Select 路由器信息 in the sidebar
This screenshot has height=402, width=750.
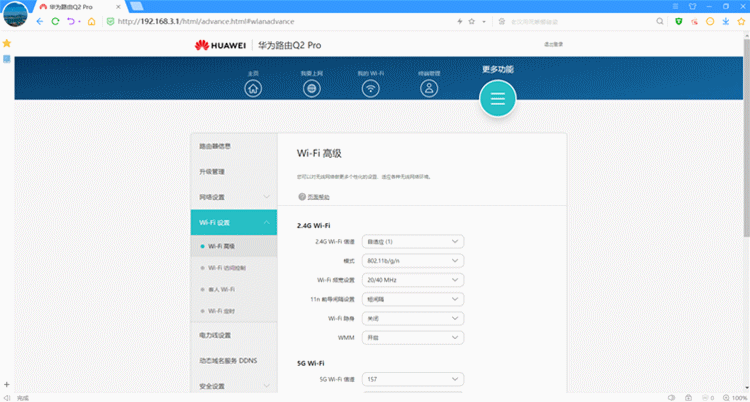pos(233,146)
